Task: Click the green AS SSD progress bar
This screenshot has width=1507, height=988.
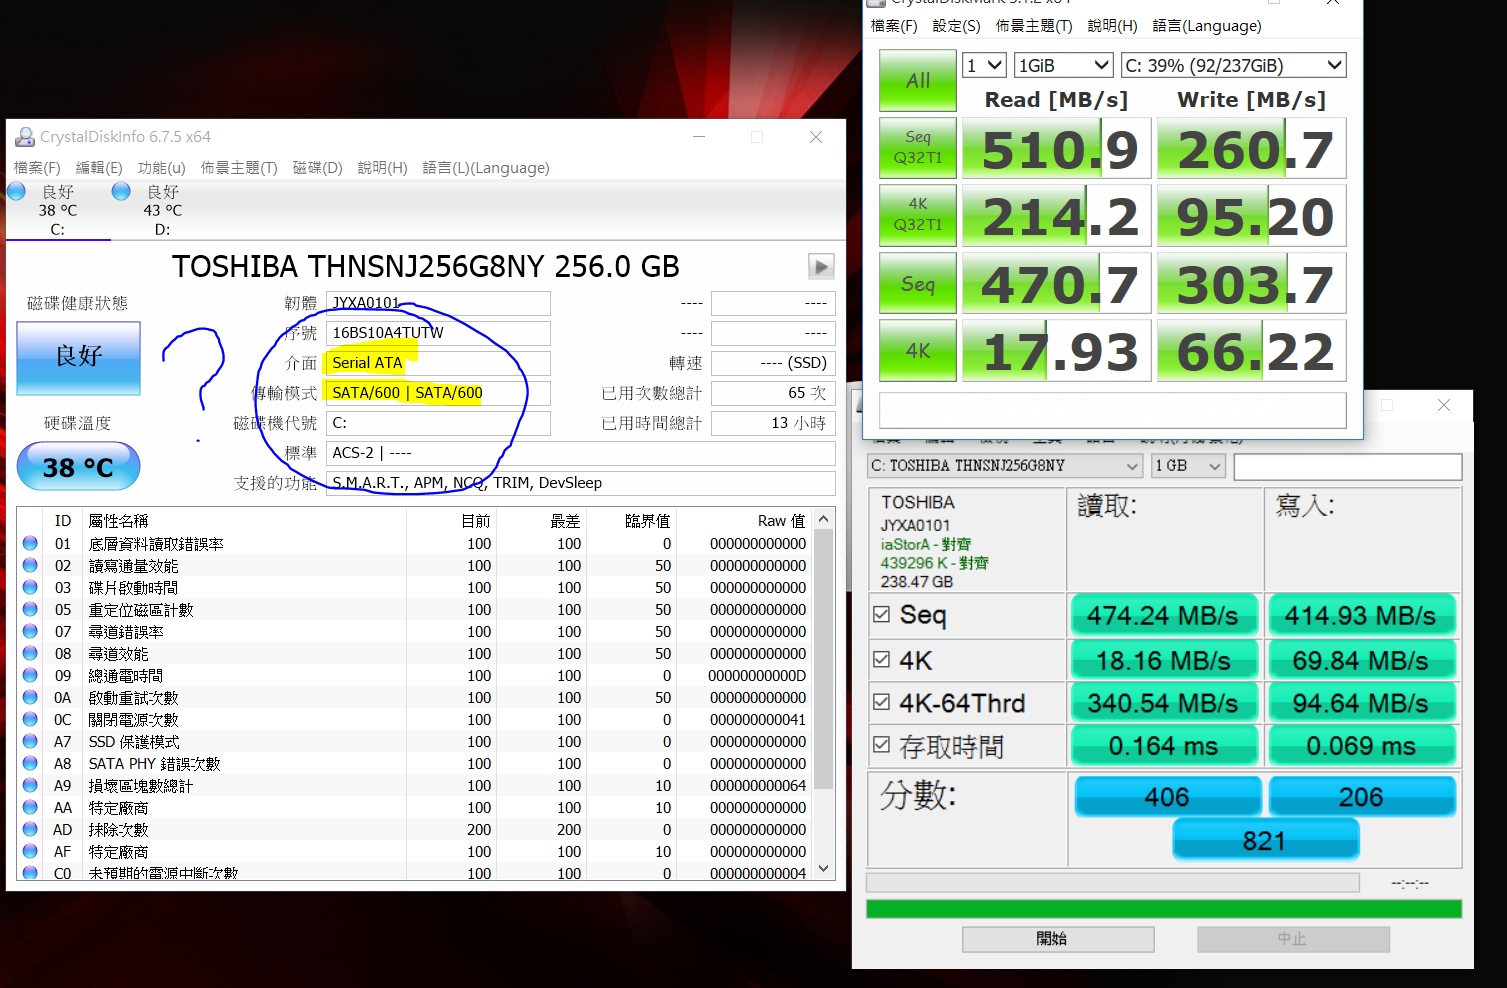Action: 1163,908
